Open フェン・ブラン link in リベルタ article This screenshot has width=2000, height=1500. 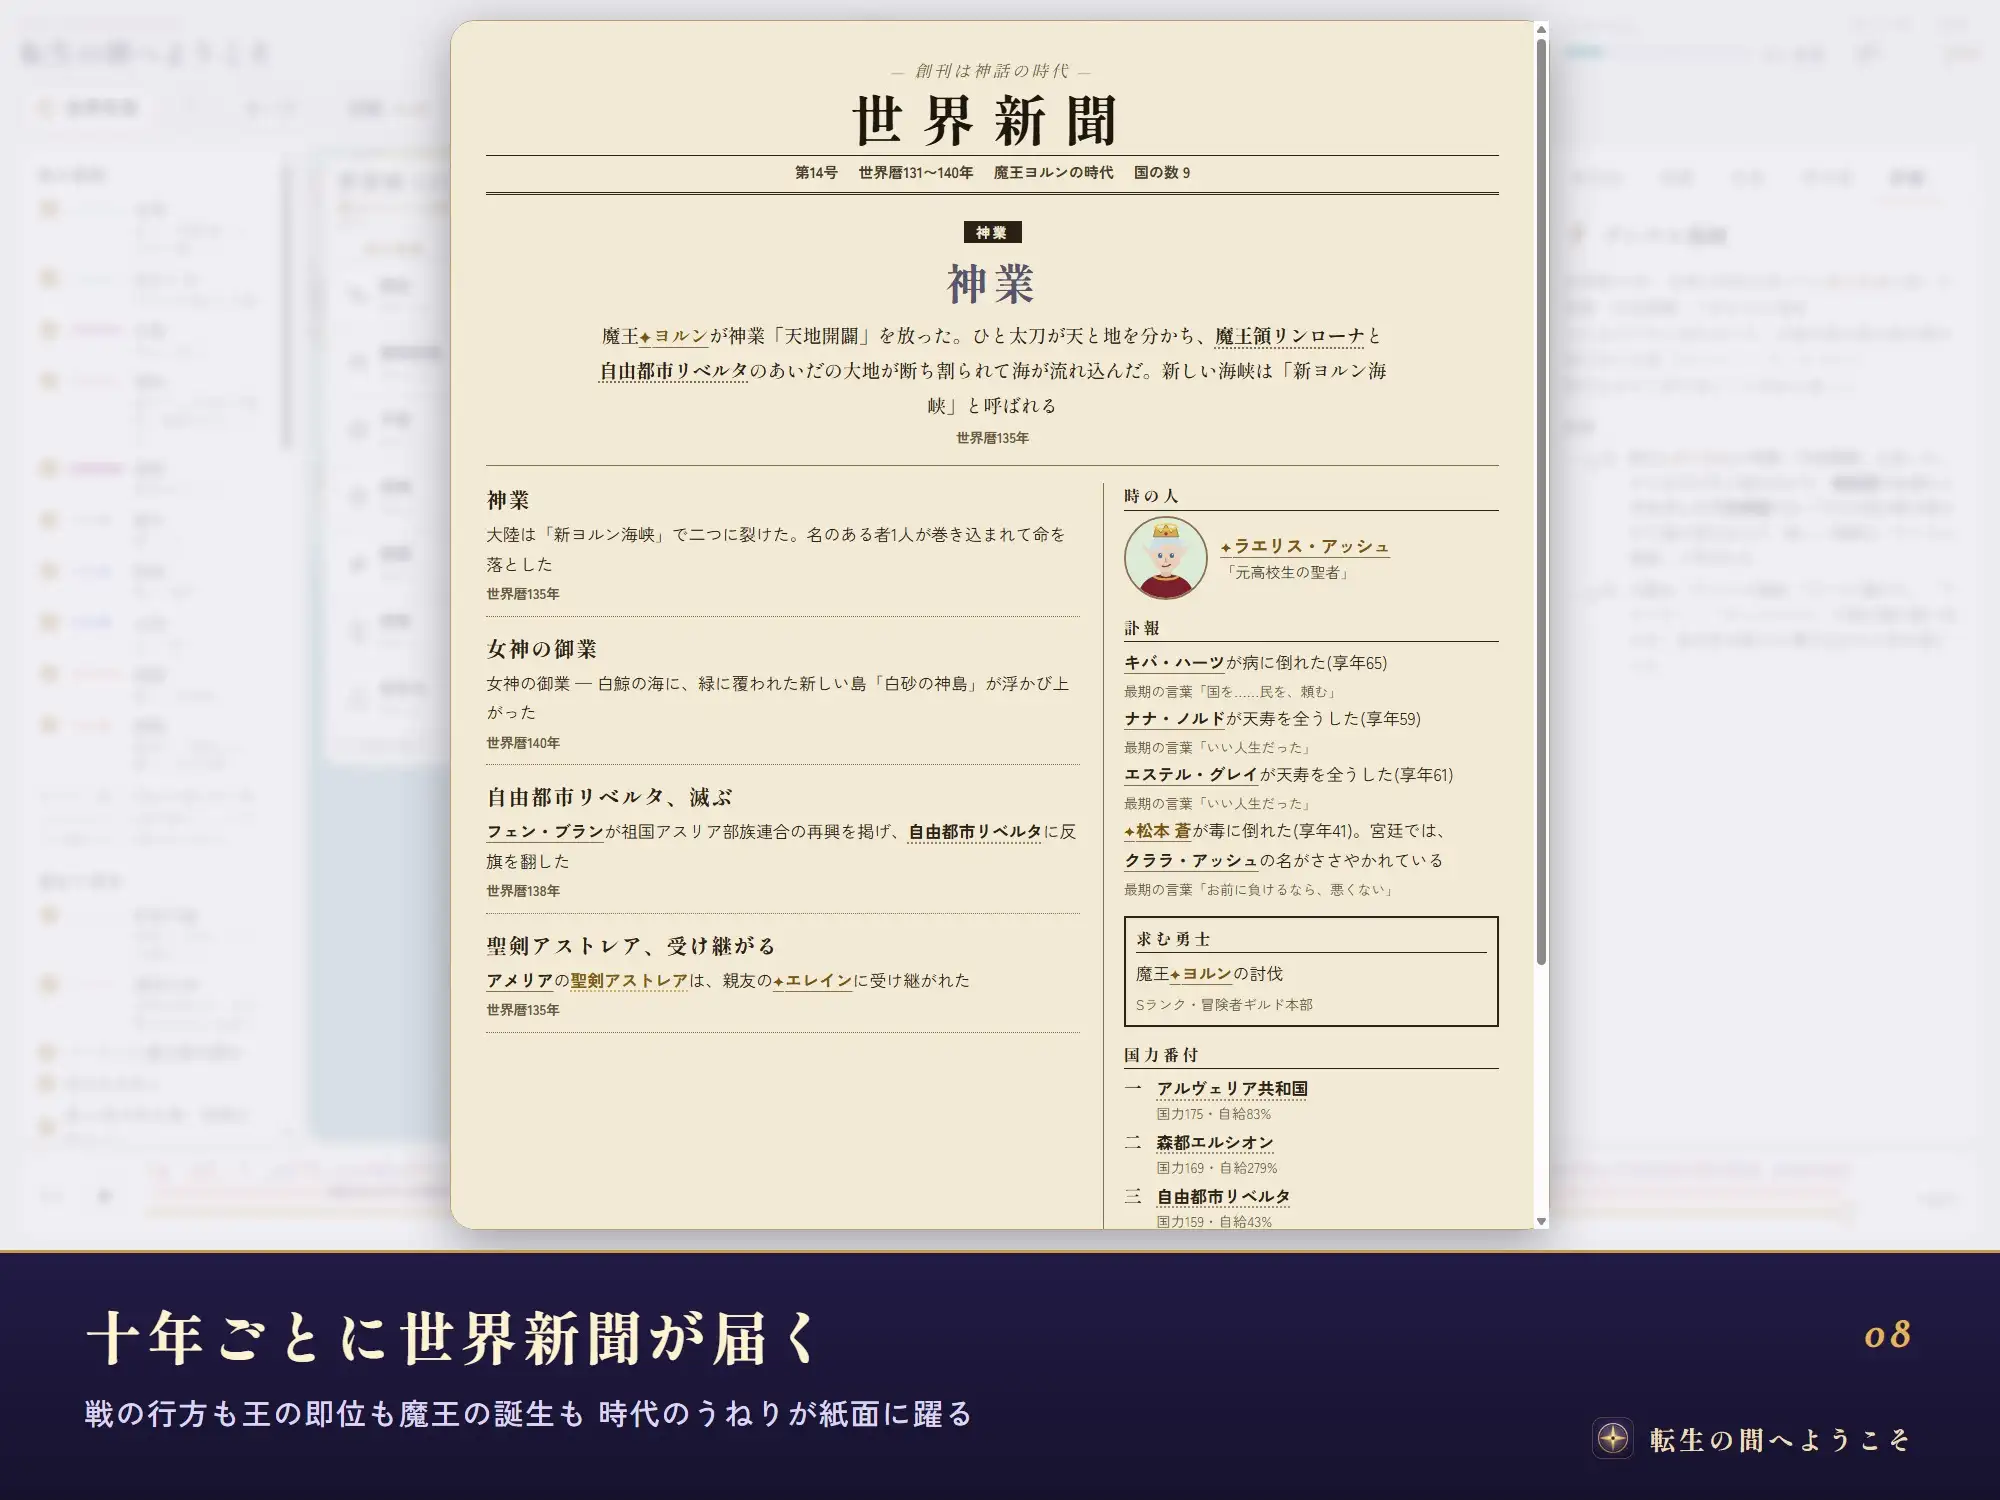click(x=545, y=832)
